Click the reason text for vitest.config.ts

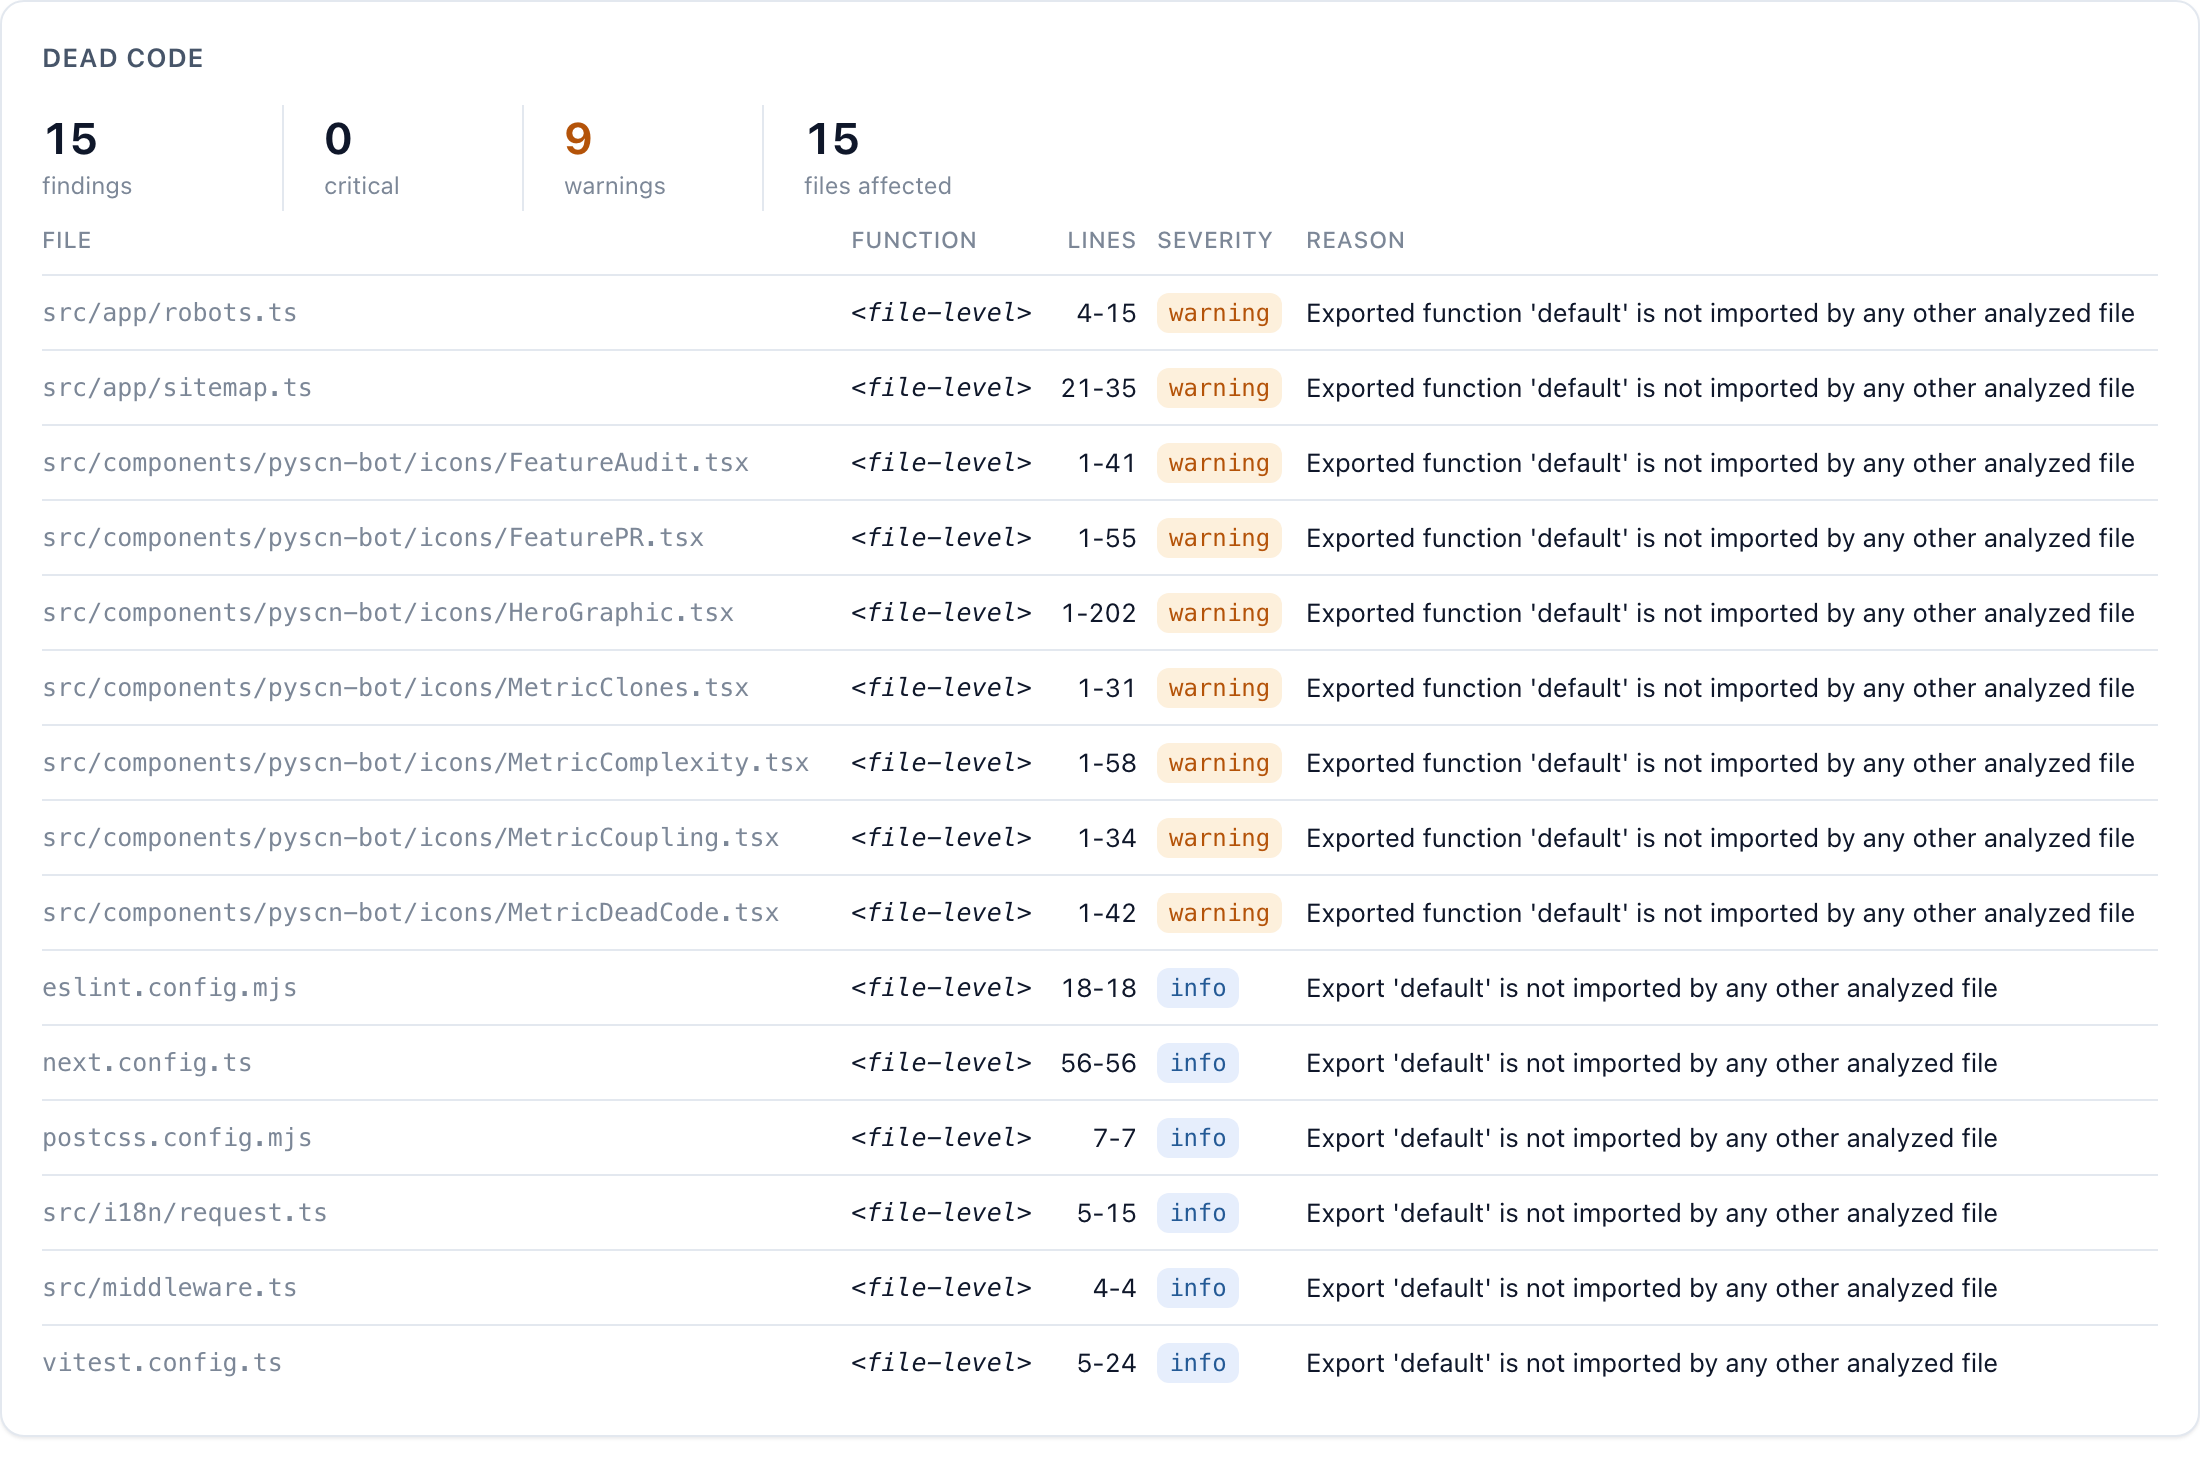tap(1651, 1363)
